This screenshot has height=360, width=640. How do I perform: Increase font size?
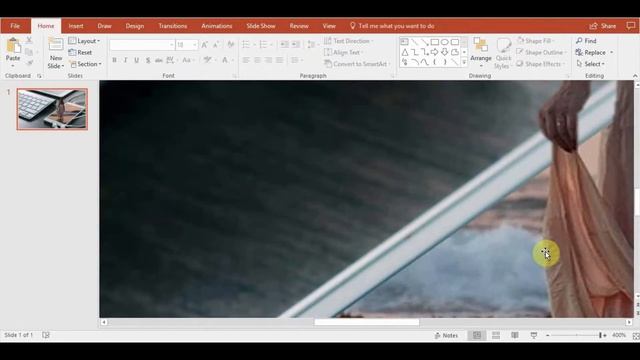pos(204,45)
